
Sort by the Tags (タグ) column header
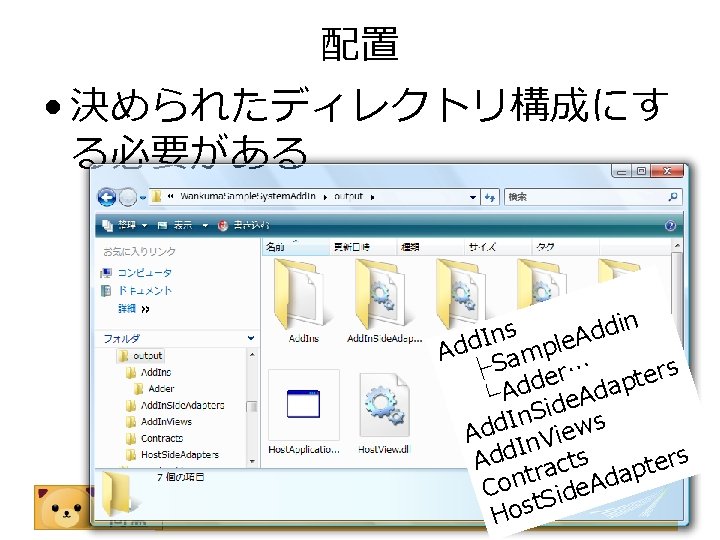pyautogui.click(x=565, y=247)
